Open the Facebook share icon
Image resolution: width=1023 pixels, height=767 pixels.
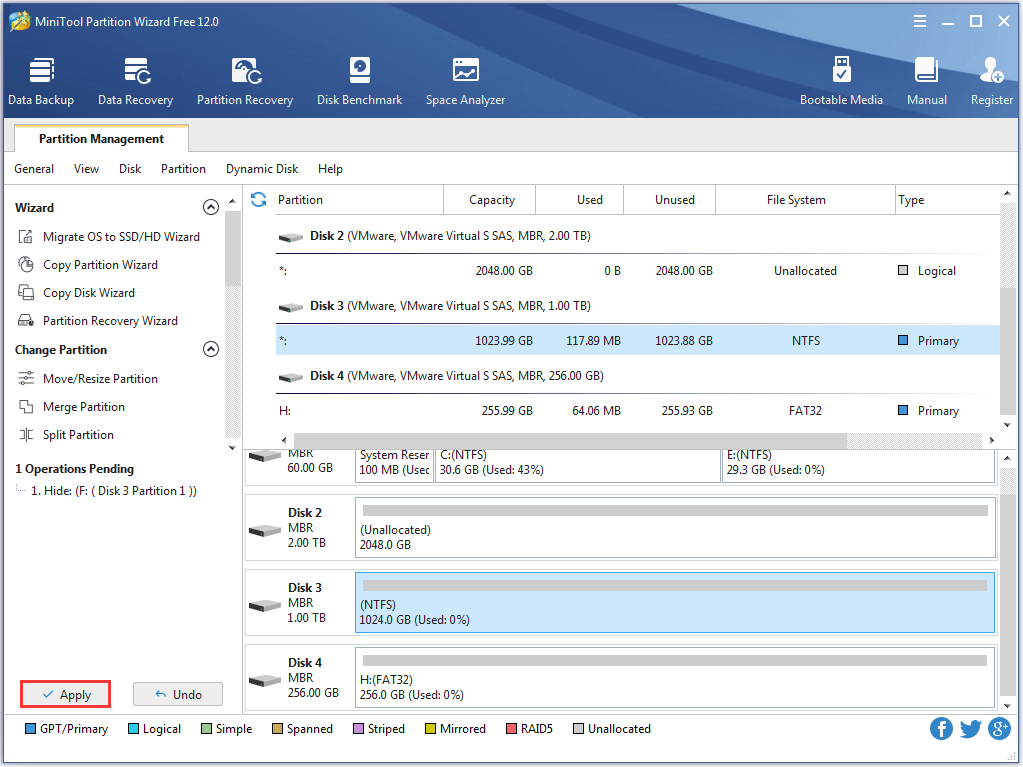pos(941,729)
